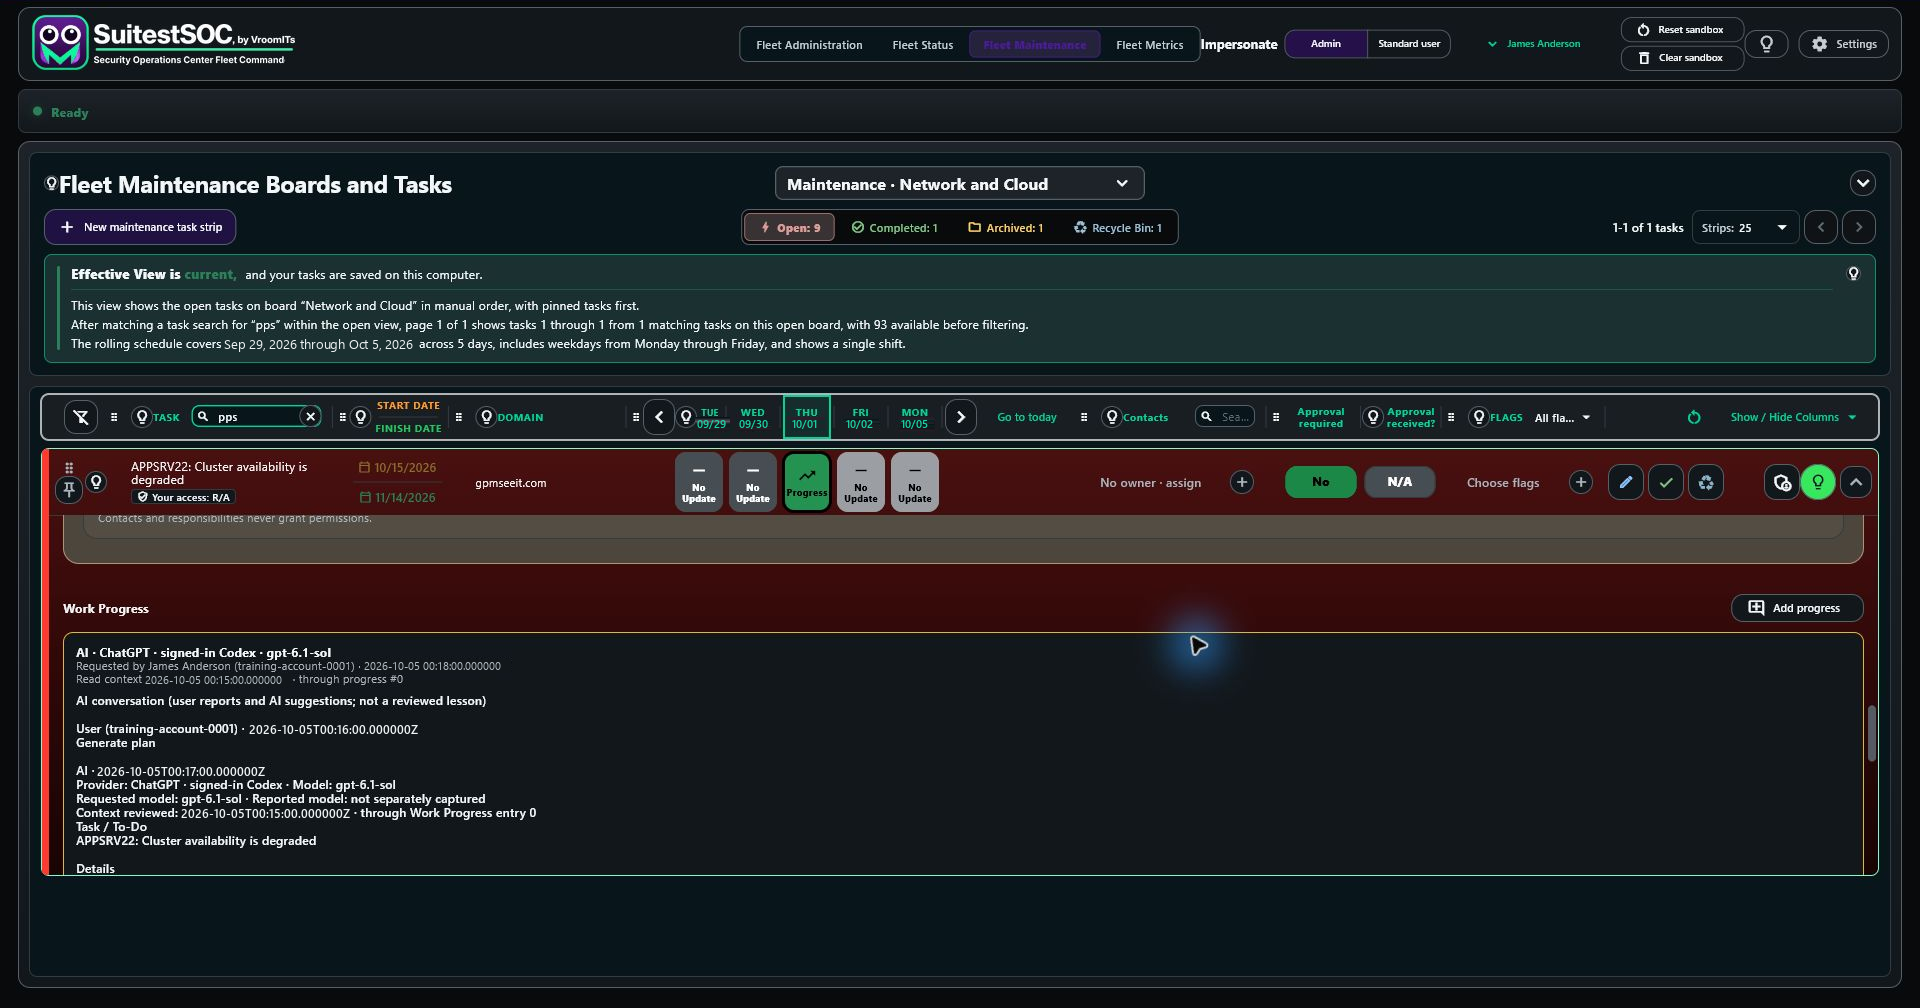This screenshot has height=1008, width=1920.
Task: Open the TASK column lightbulb hint
Action: tap(142, 417)
